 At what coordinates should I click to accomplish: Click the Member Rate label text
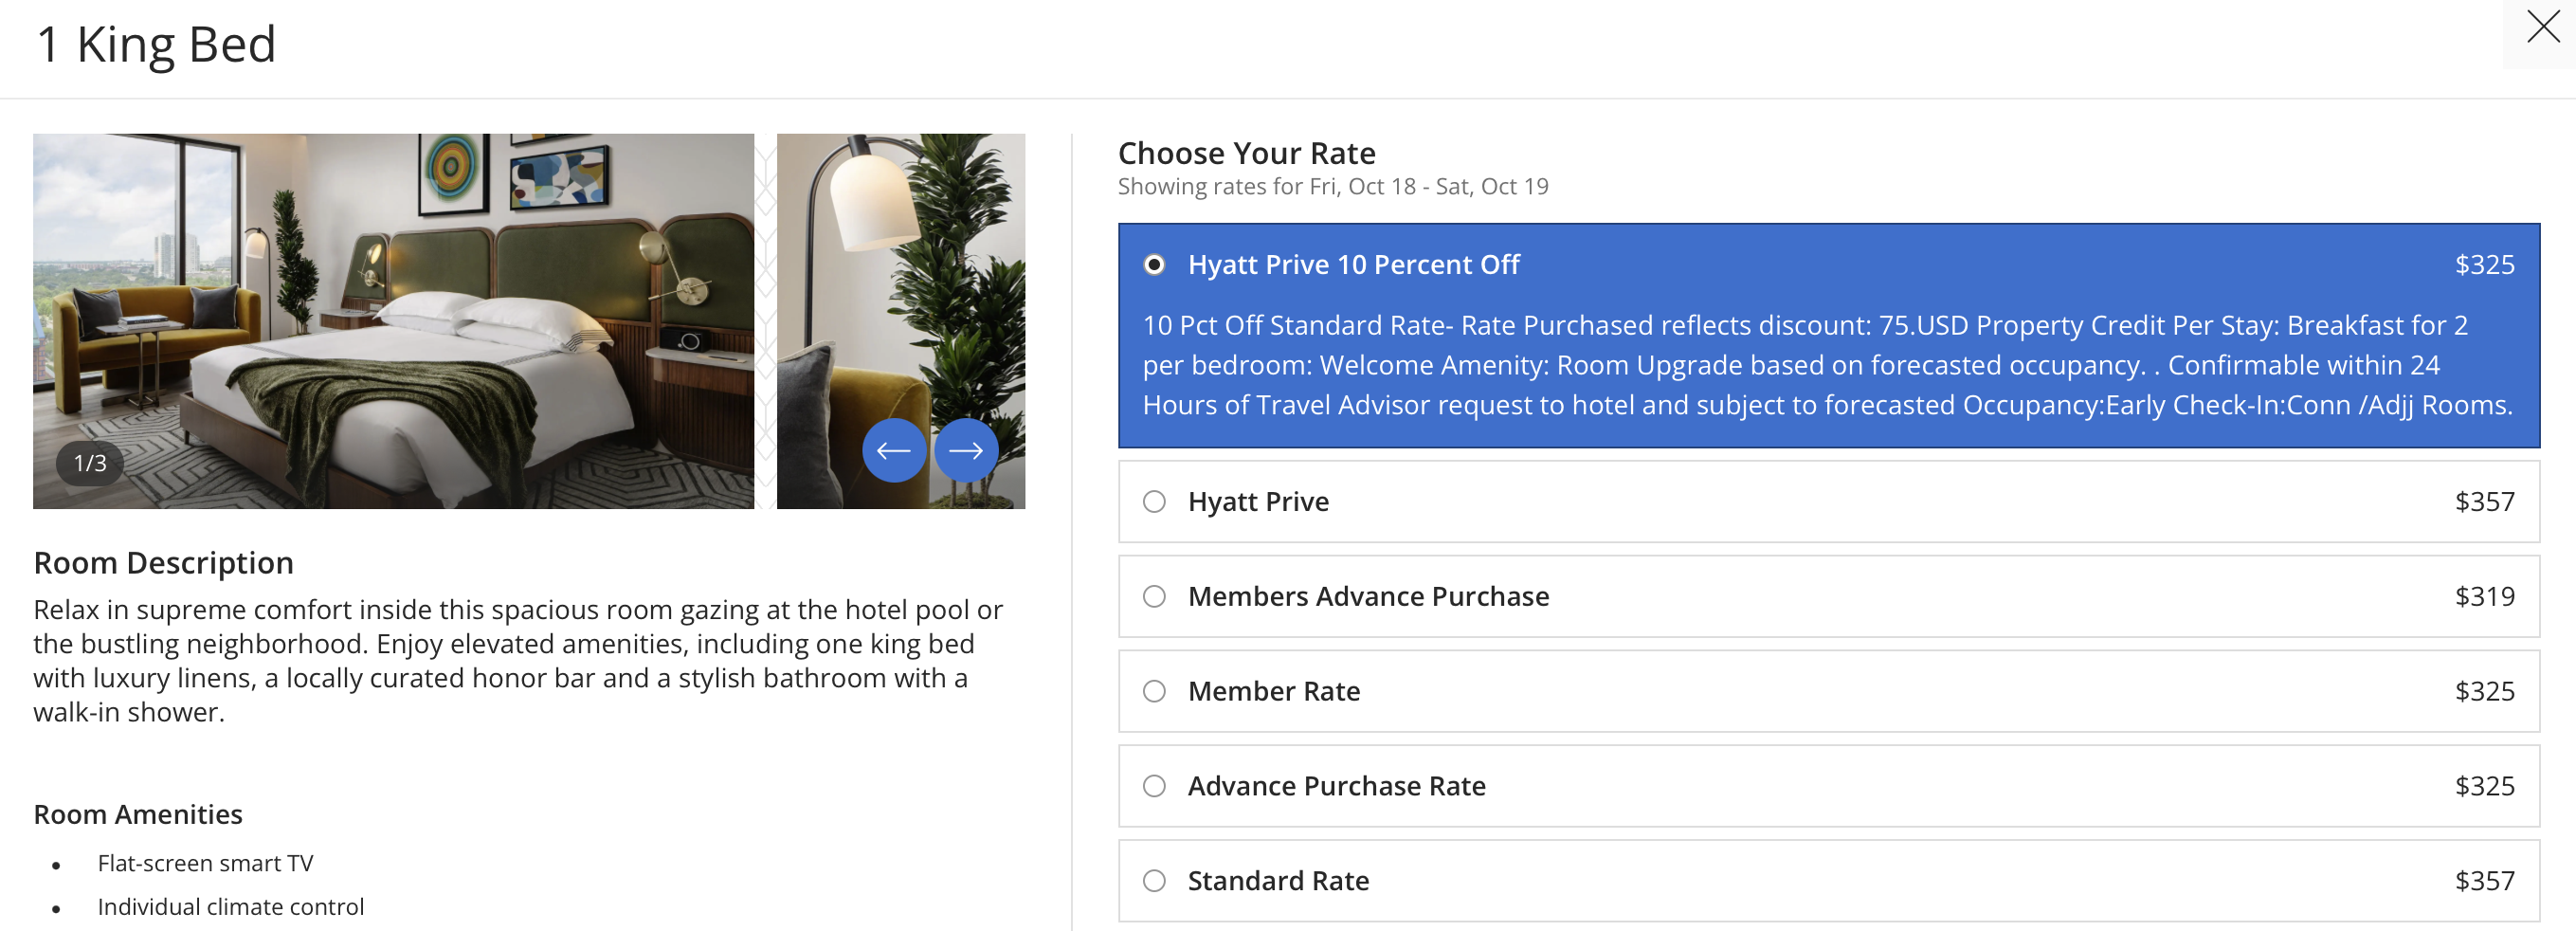coord(1273,692)
